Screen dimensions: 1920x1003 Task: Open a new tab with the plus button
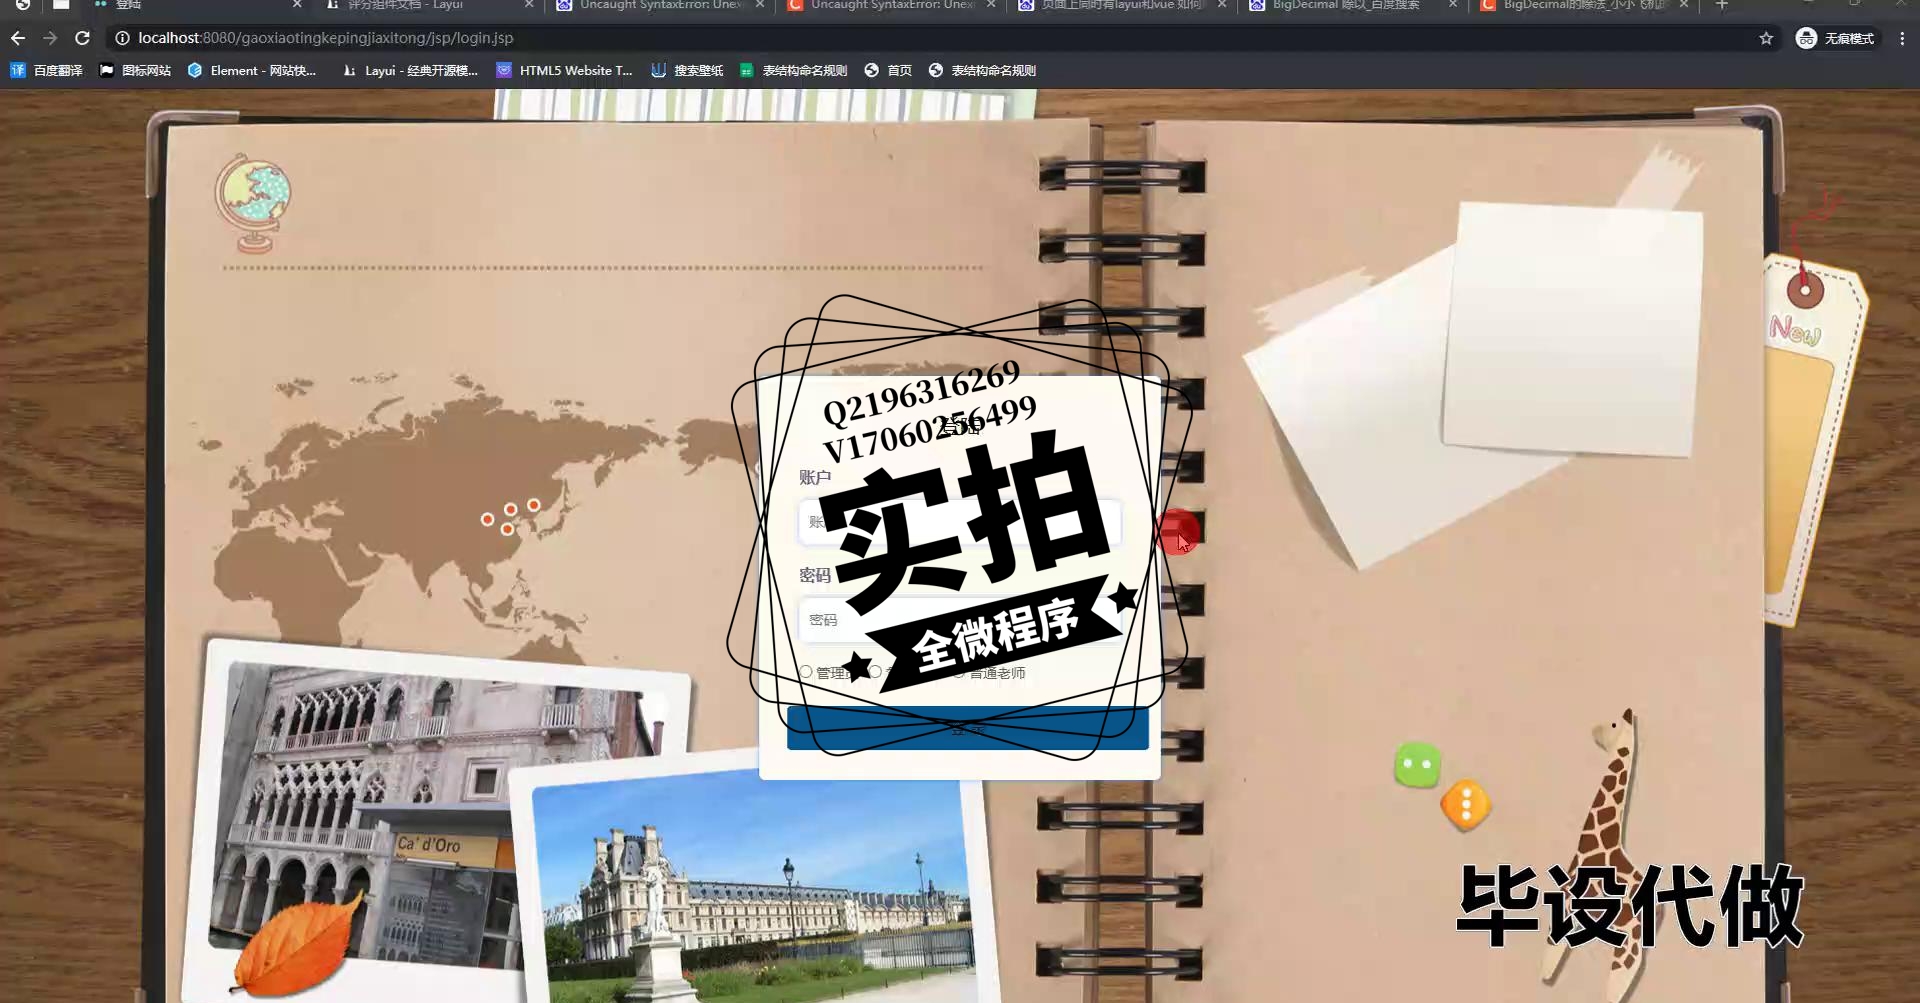click(1722, 5)
